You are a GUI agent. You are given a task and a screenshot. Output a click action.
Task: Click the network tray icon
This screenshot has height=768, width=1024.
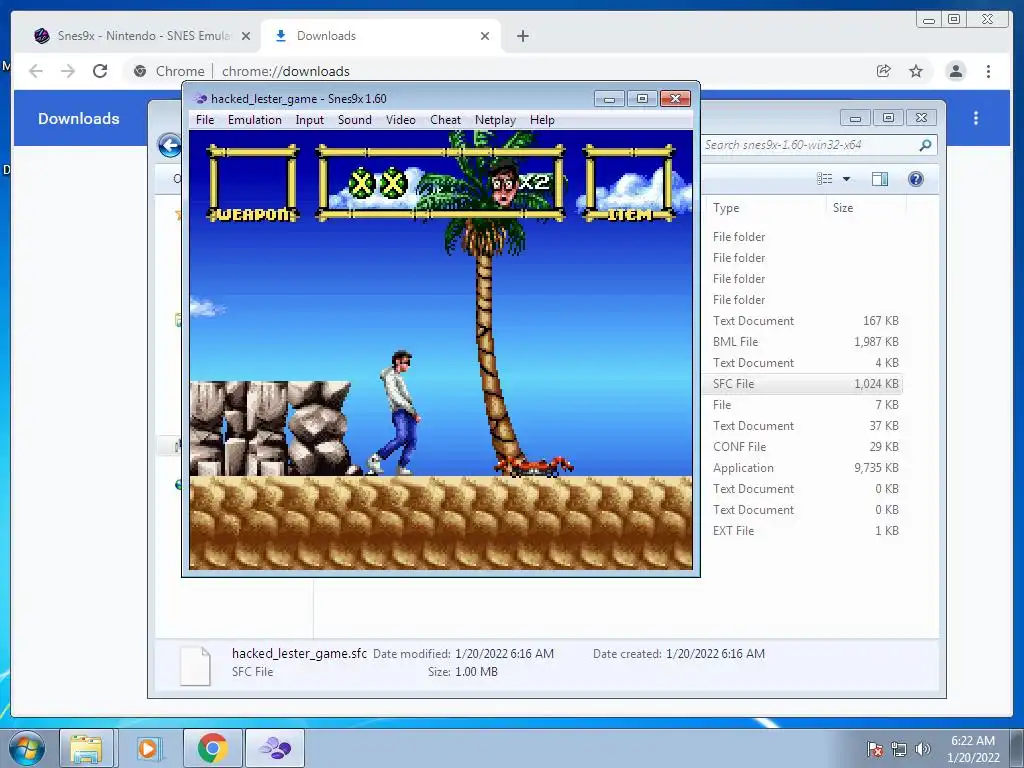pyautogui.click(x=899, y=749)
